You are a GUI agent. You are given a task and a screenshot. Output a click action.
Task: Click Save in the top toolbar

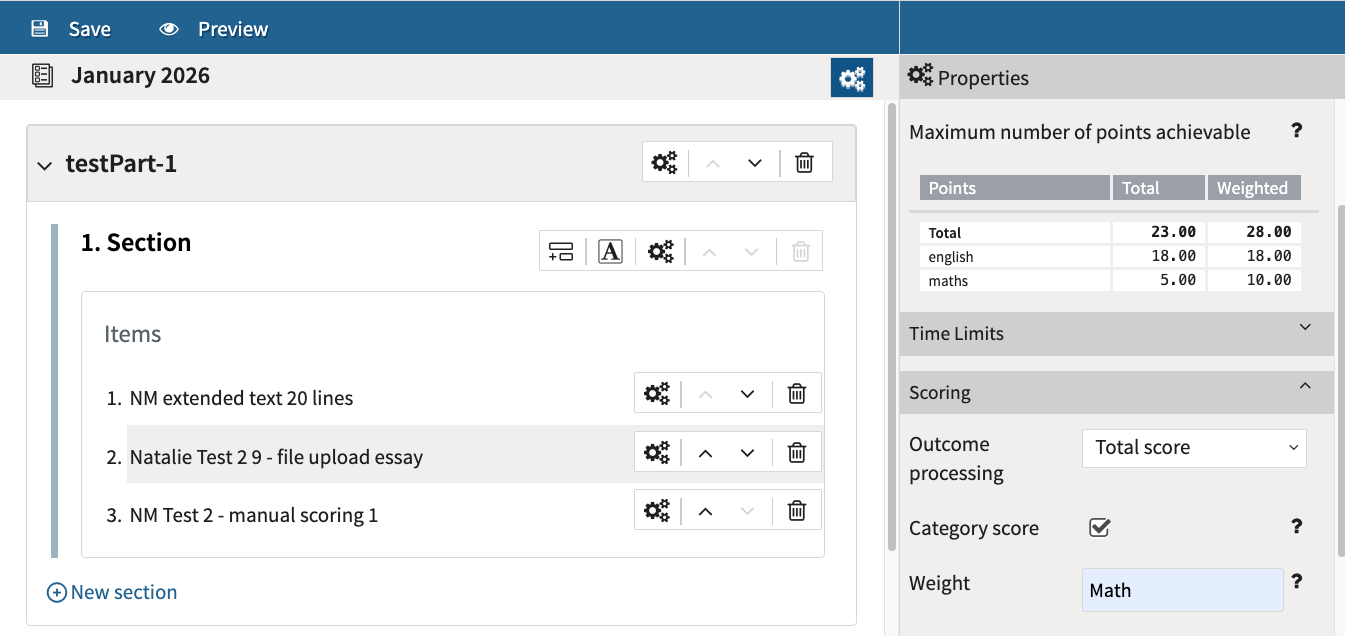(x=71, y=29)
